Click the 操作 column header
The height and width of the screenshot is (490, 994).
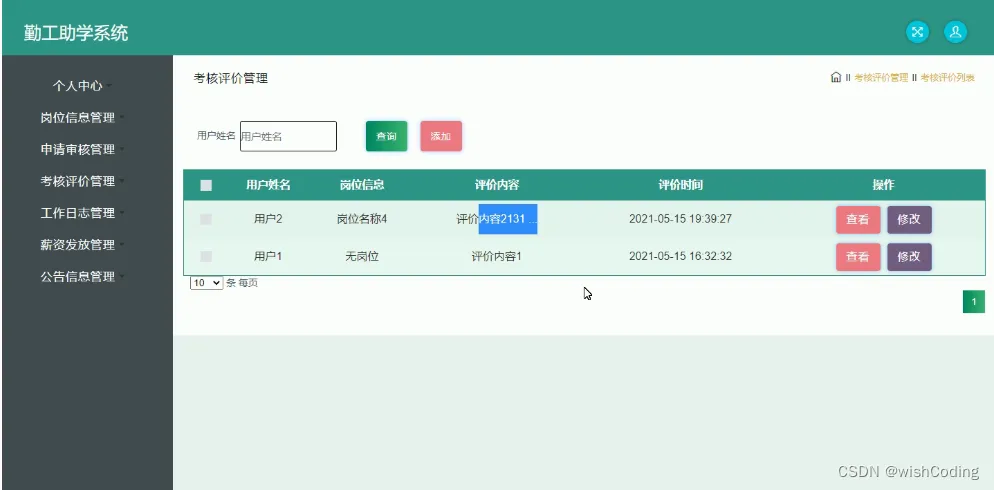click(x=883, y=185)
